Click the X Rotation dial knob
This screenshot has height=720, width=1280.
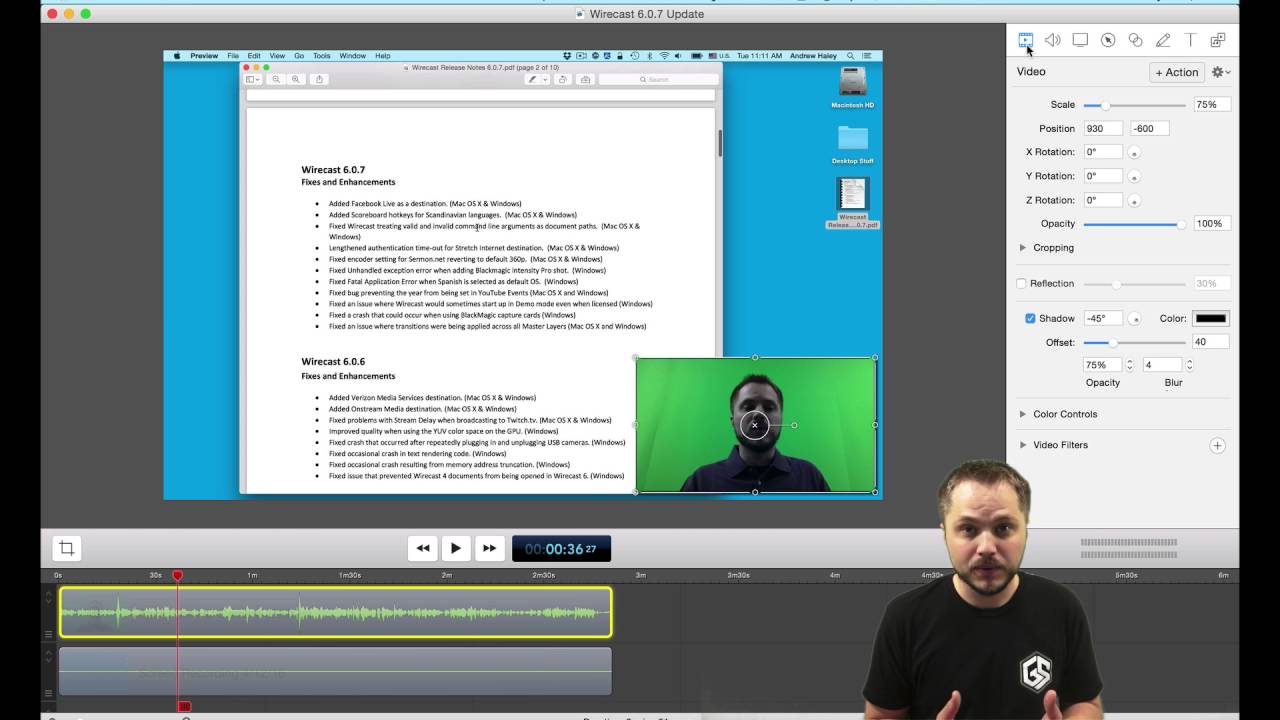[1135, 153]
